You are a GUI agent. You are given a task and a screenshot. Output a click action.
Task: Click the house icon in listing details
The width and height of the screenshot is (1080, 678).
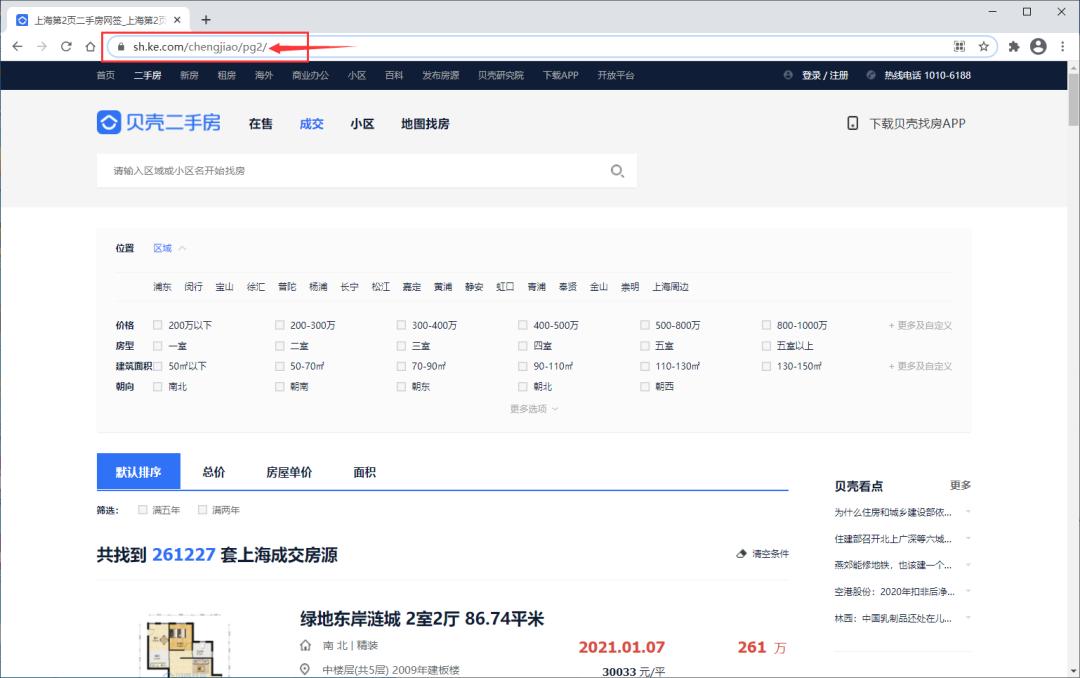(x=305, y=646)
